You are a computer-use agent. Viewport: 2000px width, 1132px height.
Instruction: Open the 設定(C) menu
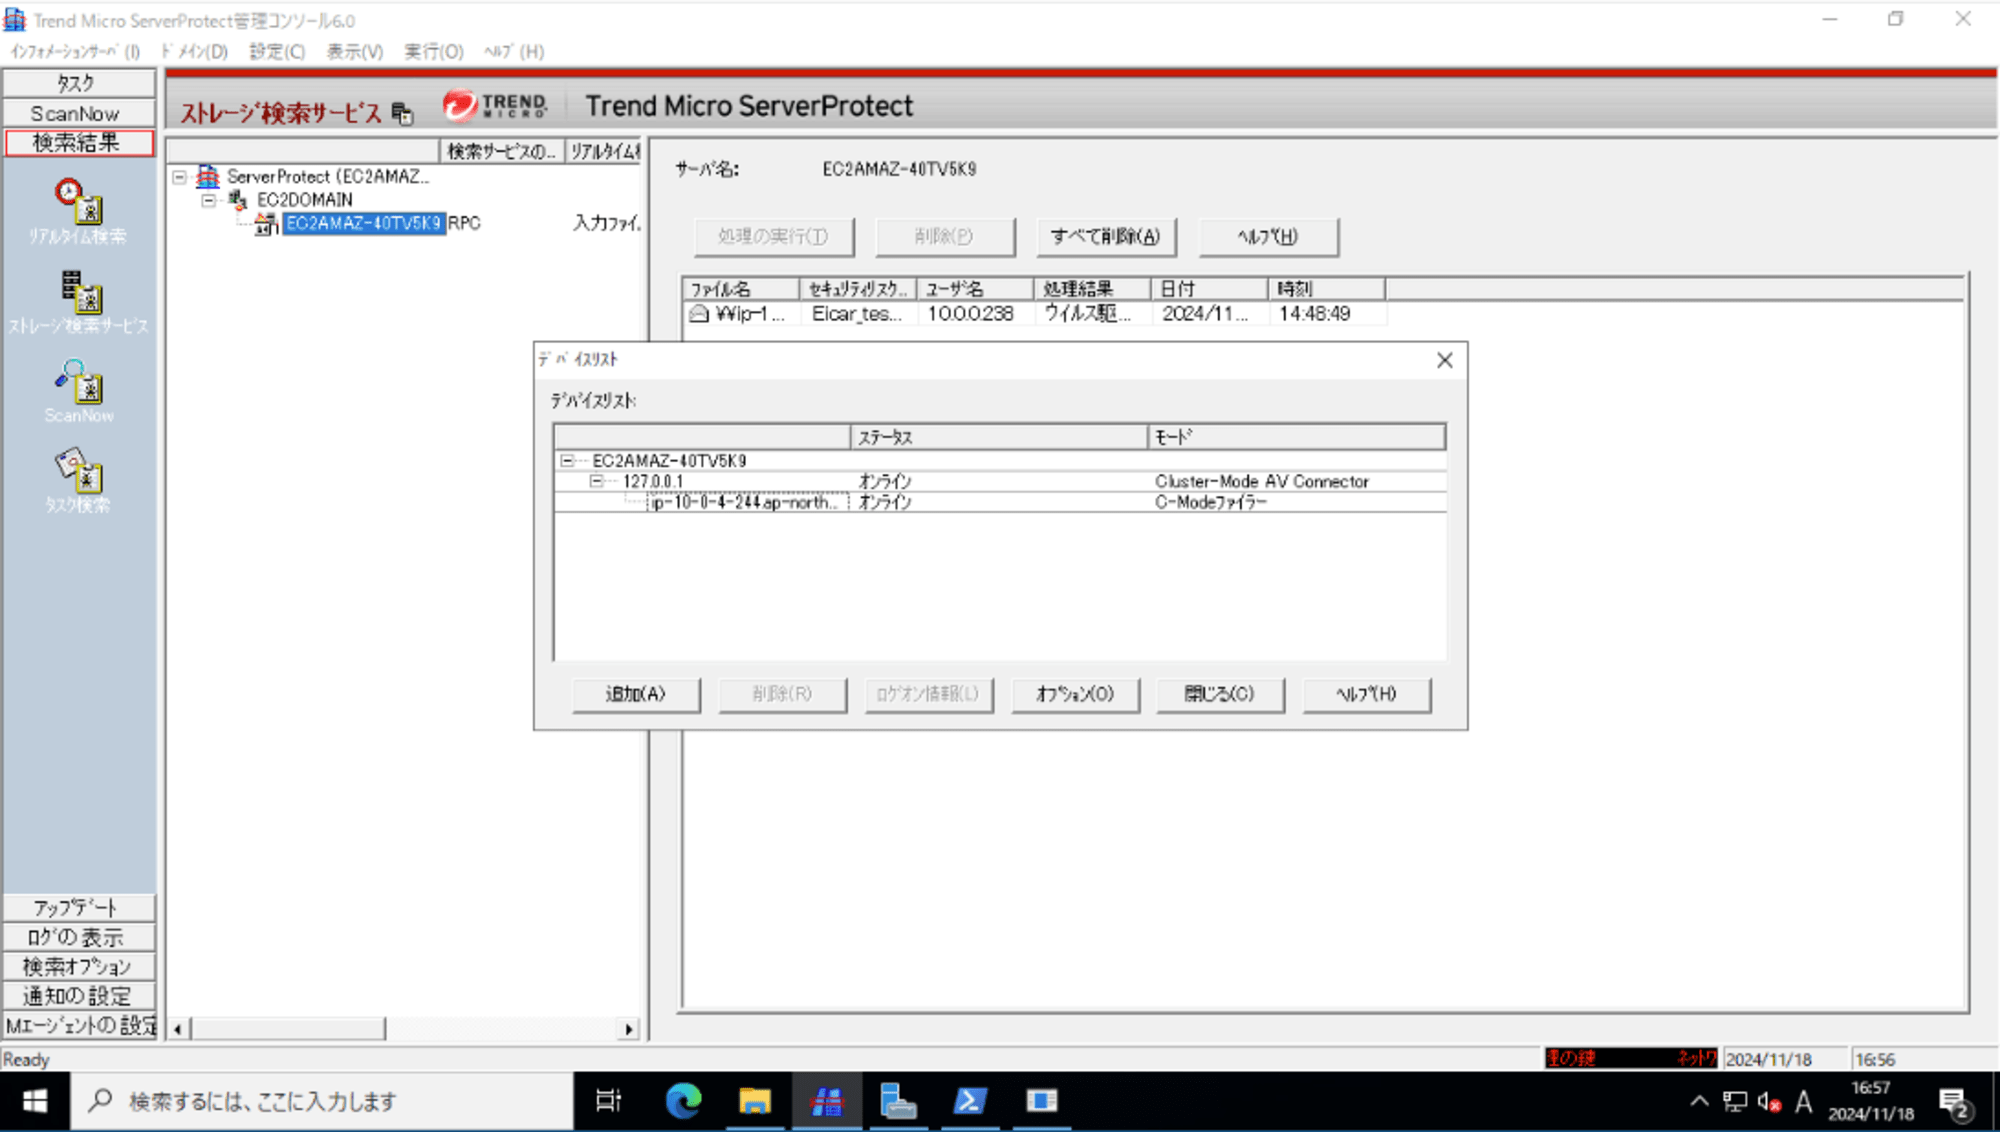click(277, 51)
